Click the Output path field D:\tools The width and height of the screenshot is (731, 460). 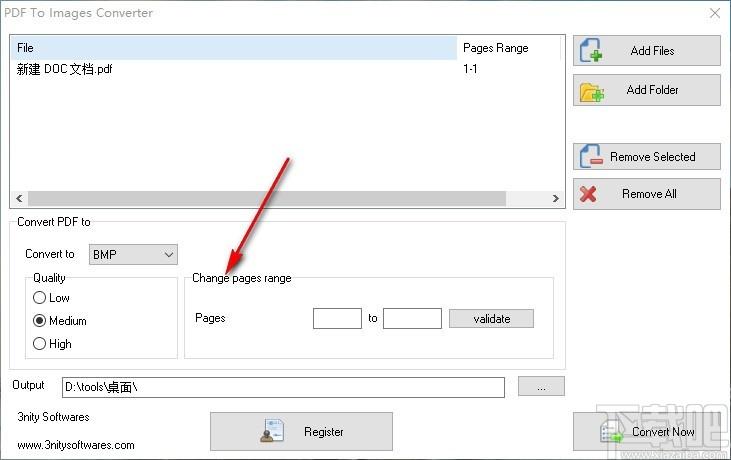(x=283, y=387)
